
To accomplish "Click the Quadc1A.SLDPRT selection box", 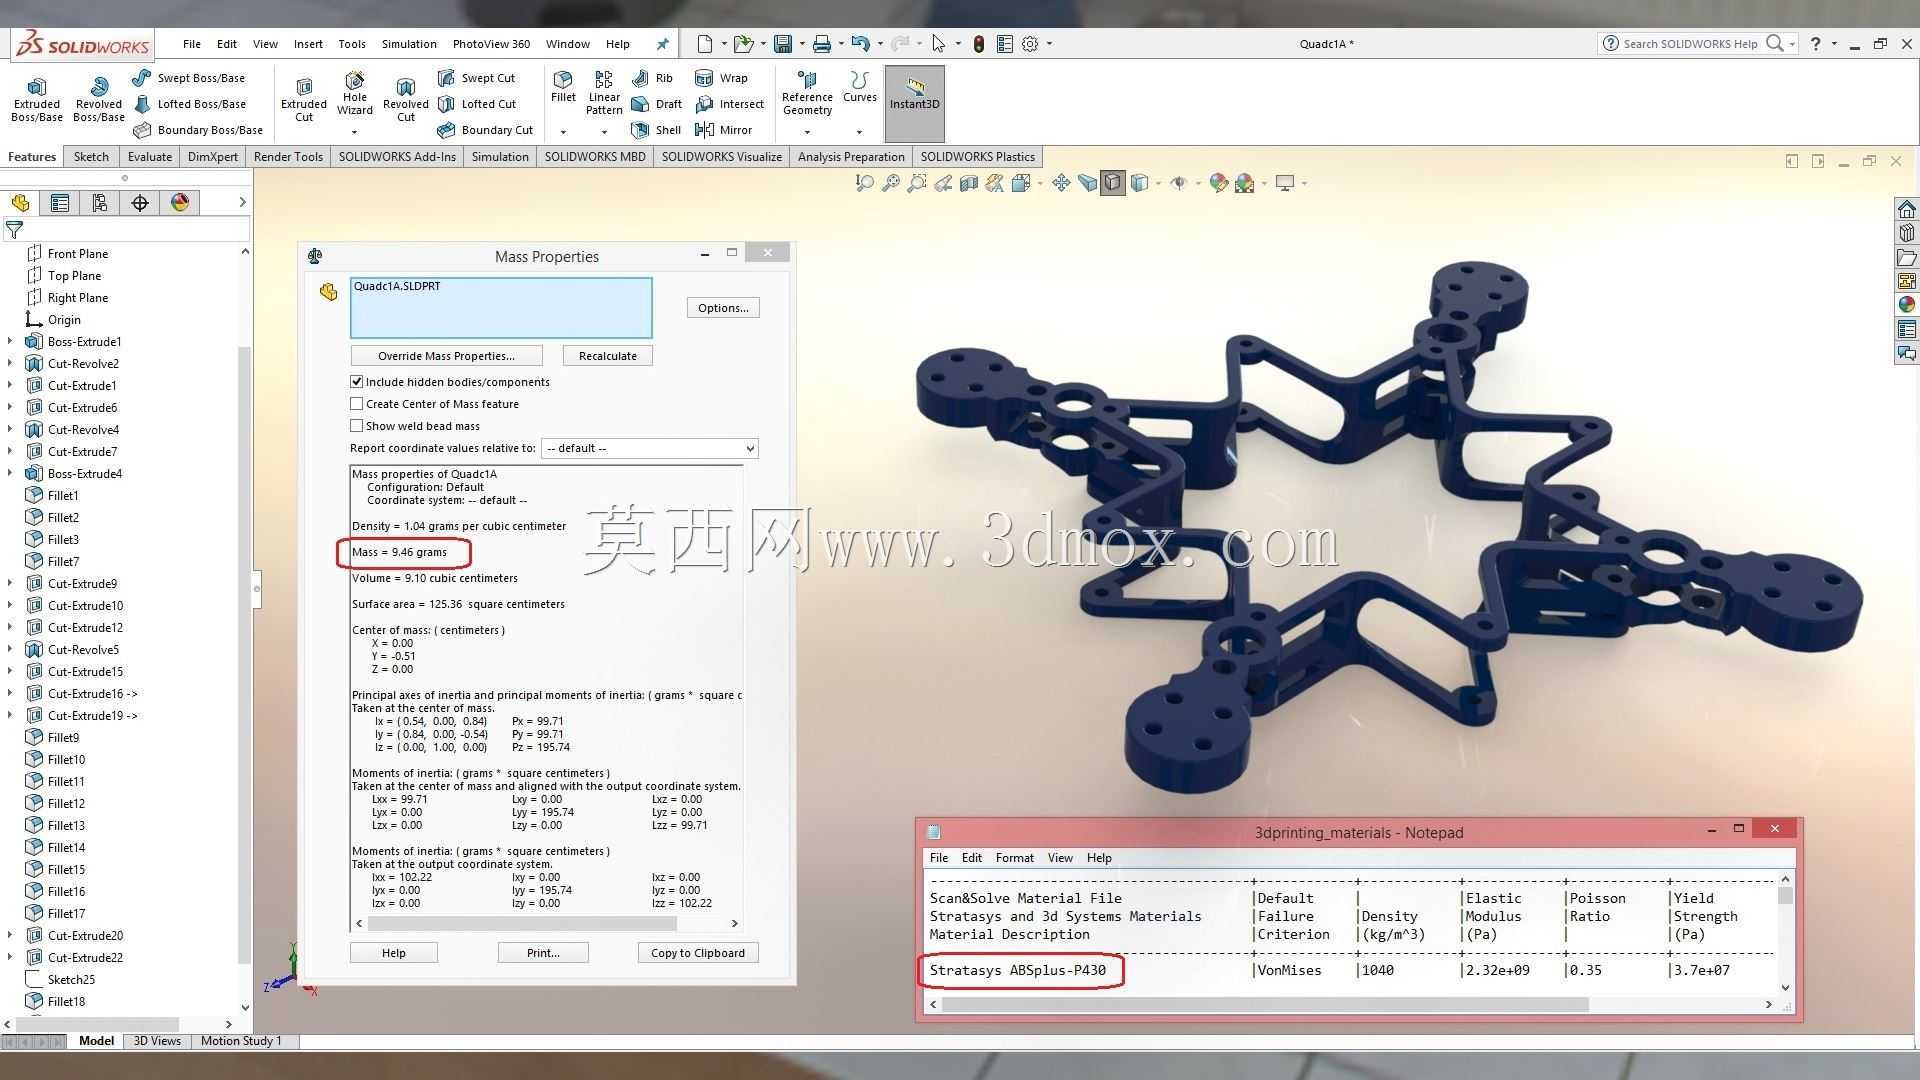I will click(501, 308).
